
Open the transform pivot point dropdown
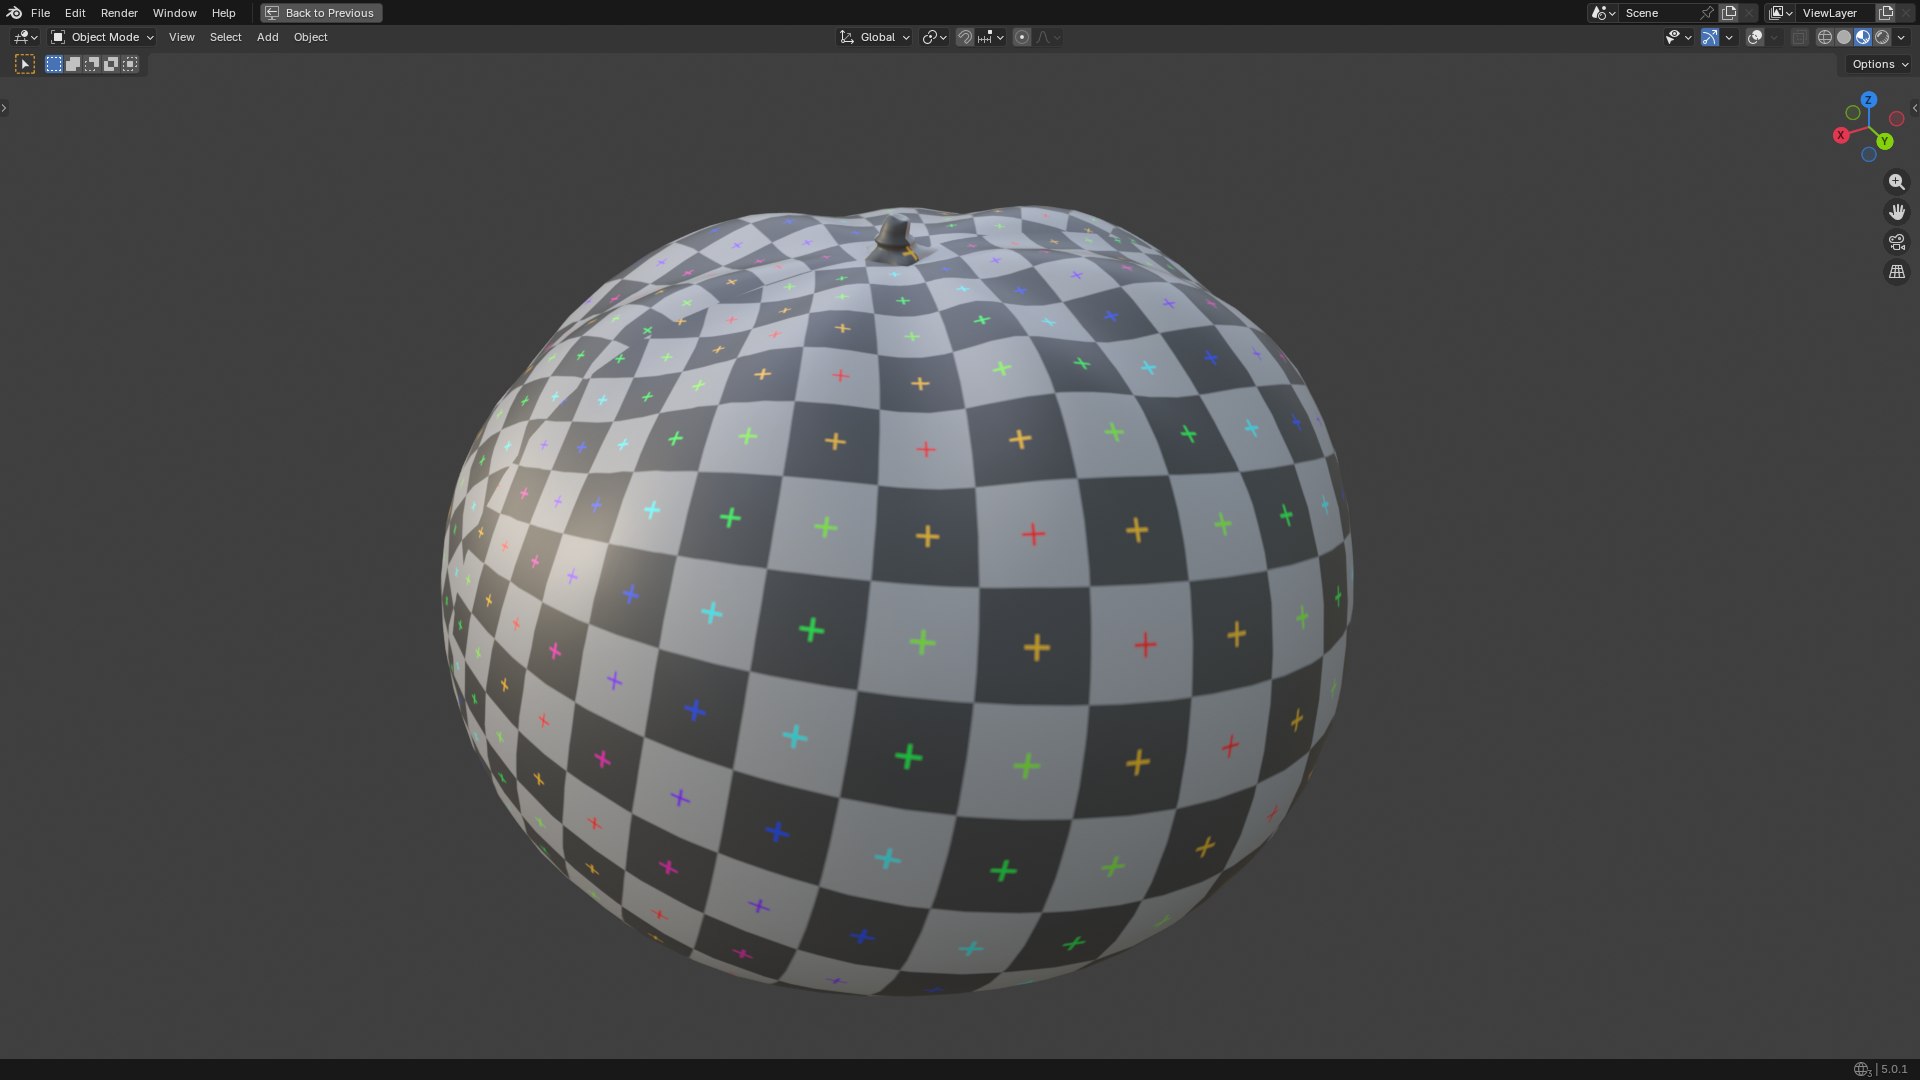(934, 37)
